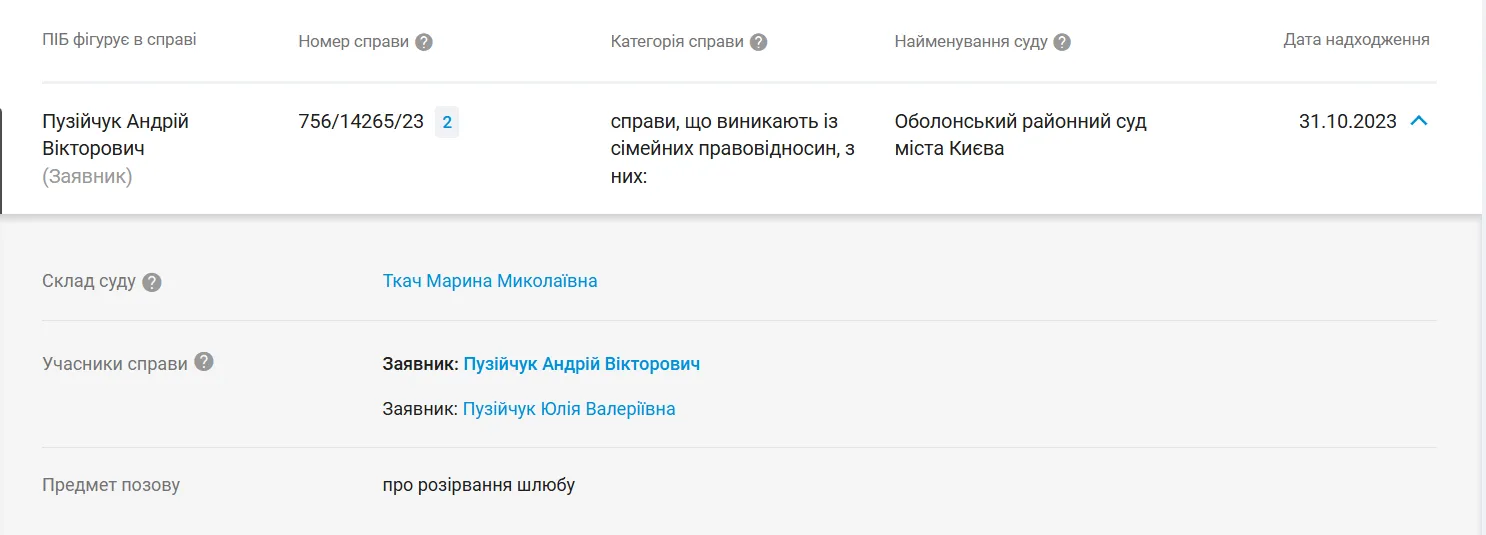The width and height of the screenshot is (1486, 535).
Task: Collapse the expanded case row via chevron
Action: click(x=1418, y=121)
